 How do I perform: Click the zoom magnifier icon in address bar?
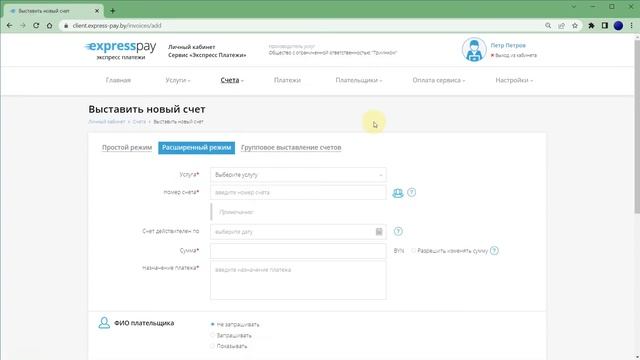click(x=548, y=25)
